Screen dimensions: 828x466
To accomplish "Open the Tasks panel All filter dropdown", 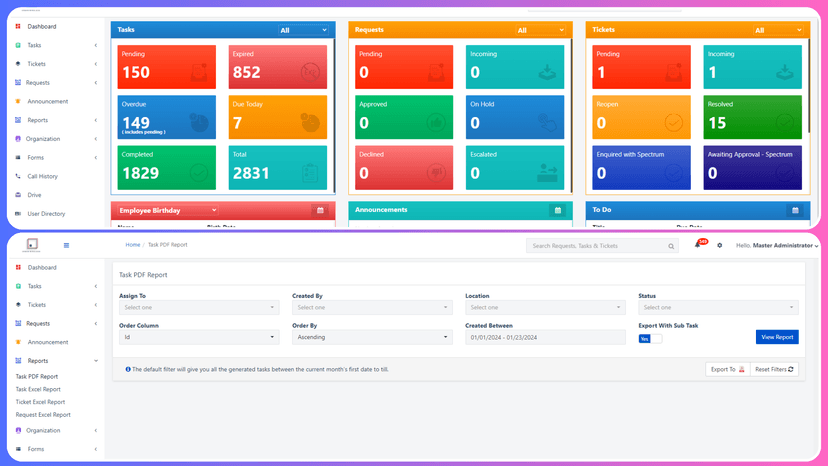I will 303,31.
